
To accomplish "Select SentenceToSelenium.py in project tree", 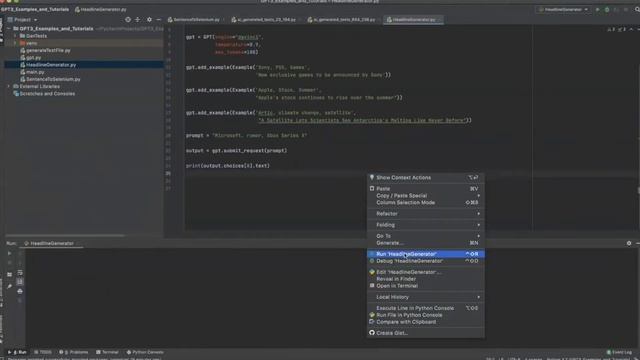I will coord(50,79).
